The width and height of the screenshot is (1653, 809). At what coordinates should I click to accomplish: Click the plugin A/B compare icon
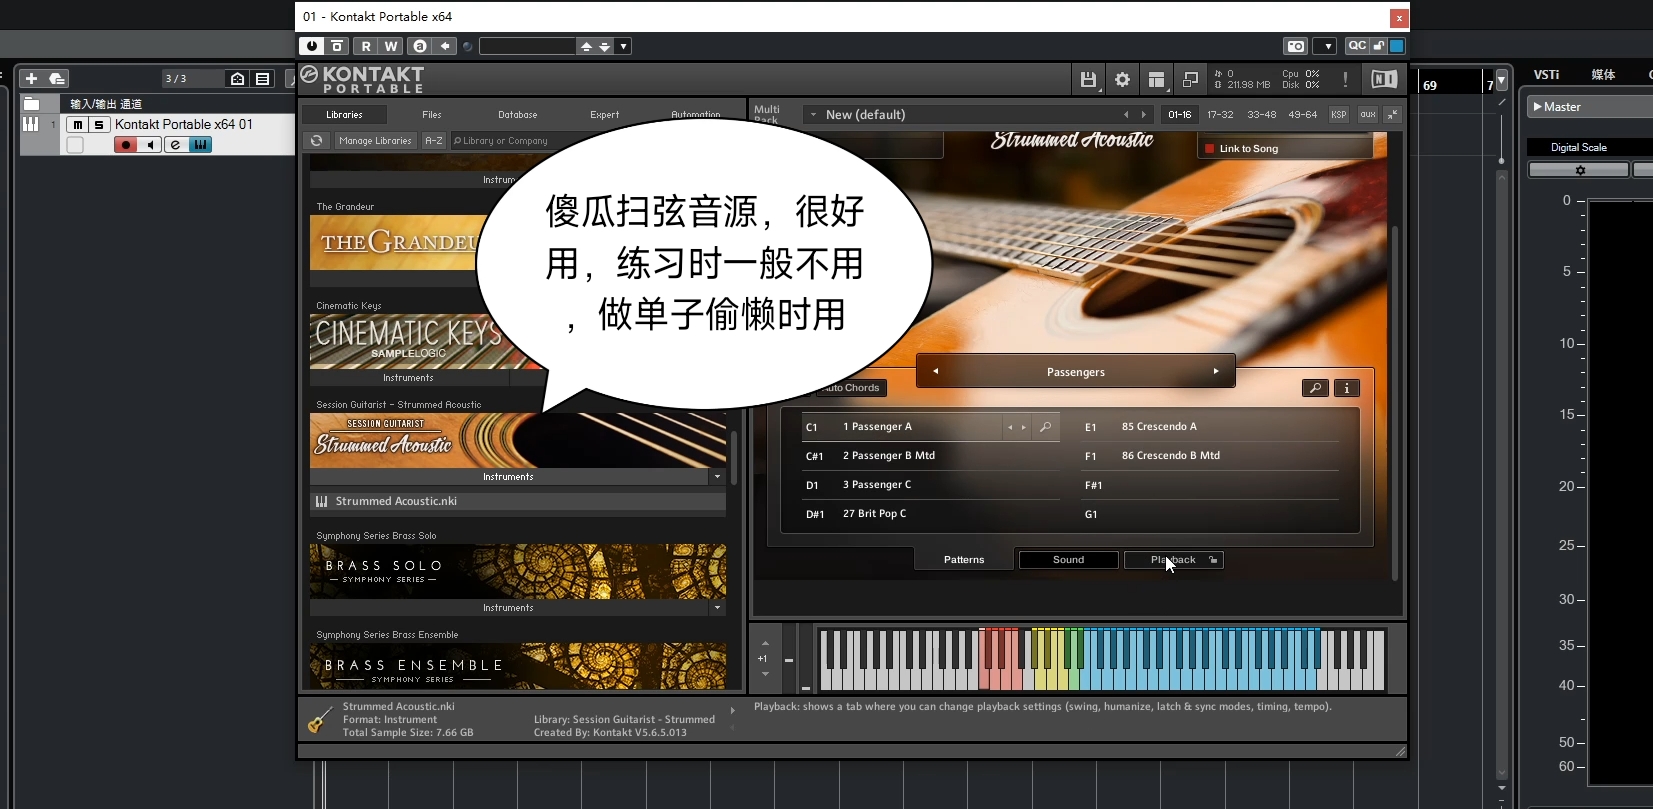(420, 46)
